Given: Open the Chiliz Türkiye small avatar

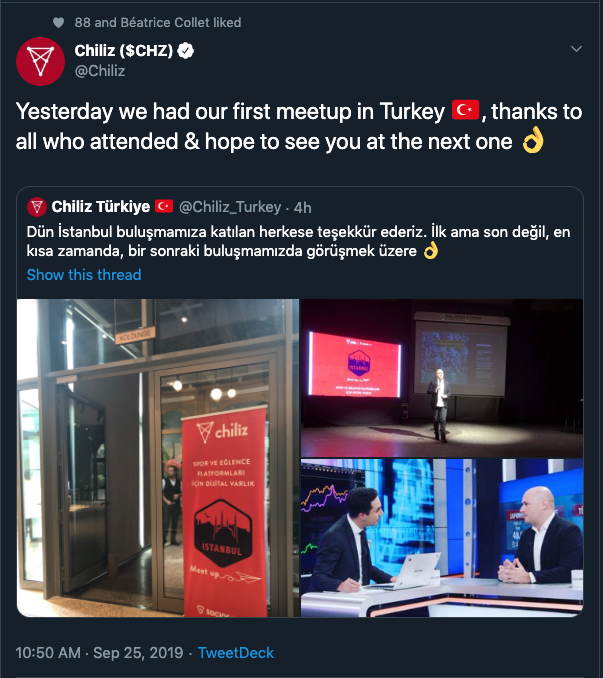Looking at the screenshot, I should coord(37,207).
